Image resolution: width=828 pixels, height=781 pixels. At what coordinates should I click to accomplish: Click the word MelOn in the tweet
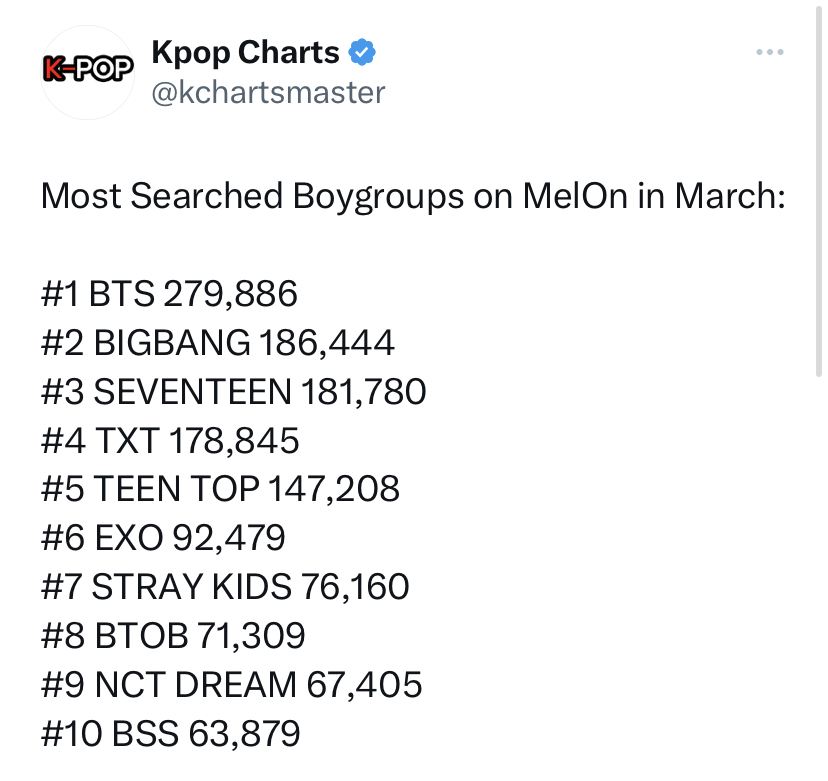coord(575,196)
